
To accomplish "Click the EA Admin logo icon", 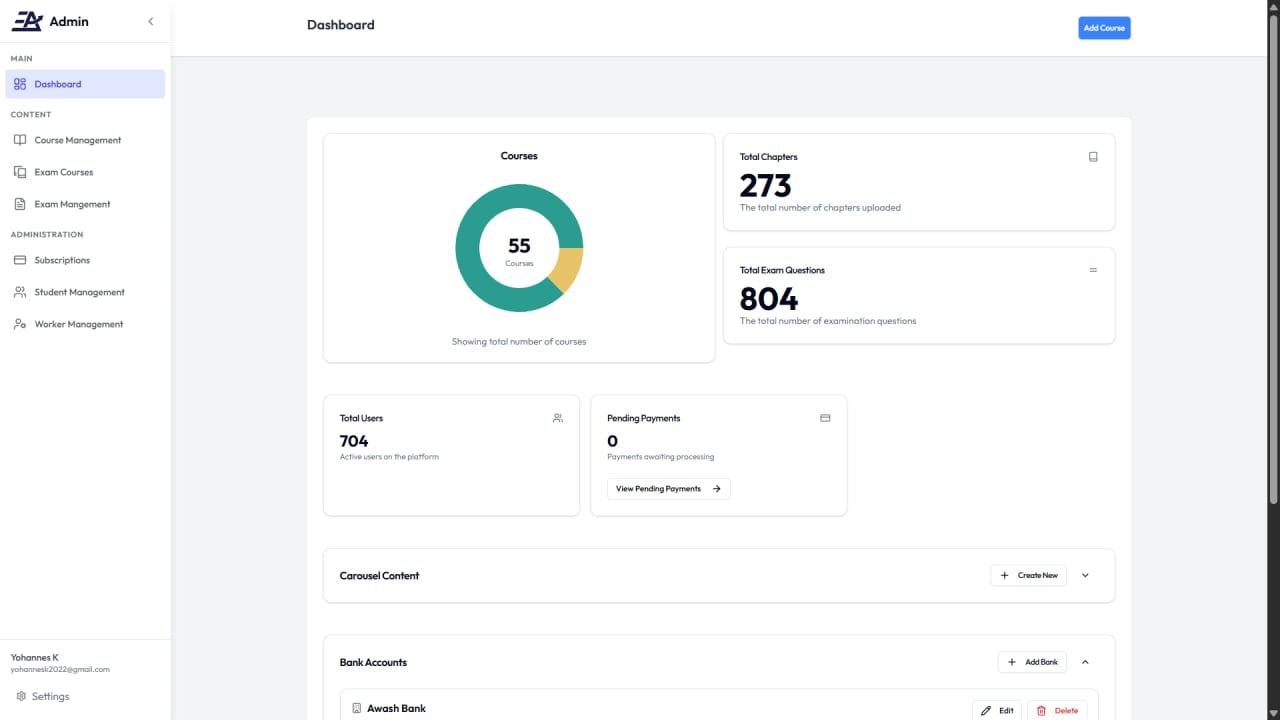I will pos(26,21).
